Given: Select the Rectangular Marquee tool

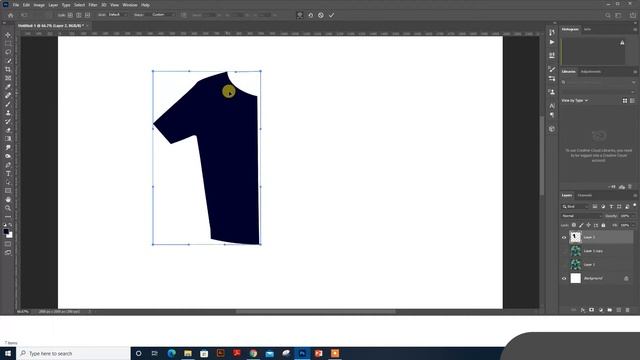Looking at the screenshot, I should (x=8, y=44).
